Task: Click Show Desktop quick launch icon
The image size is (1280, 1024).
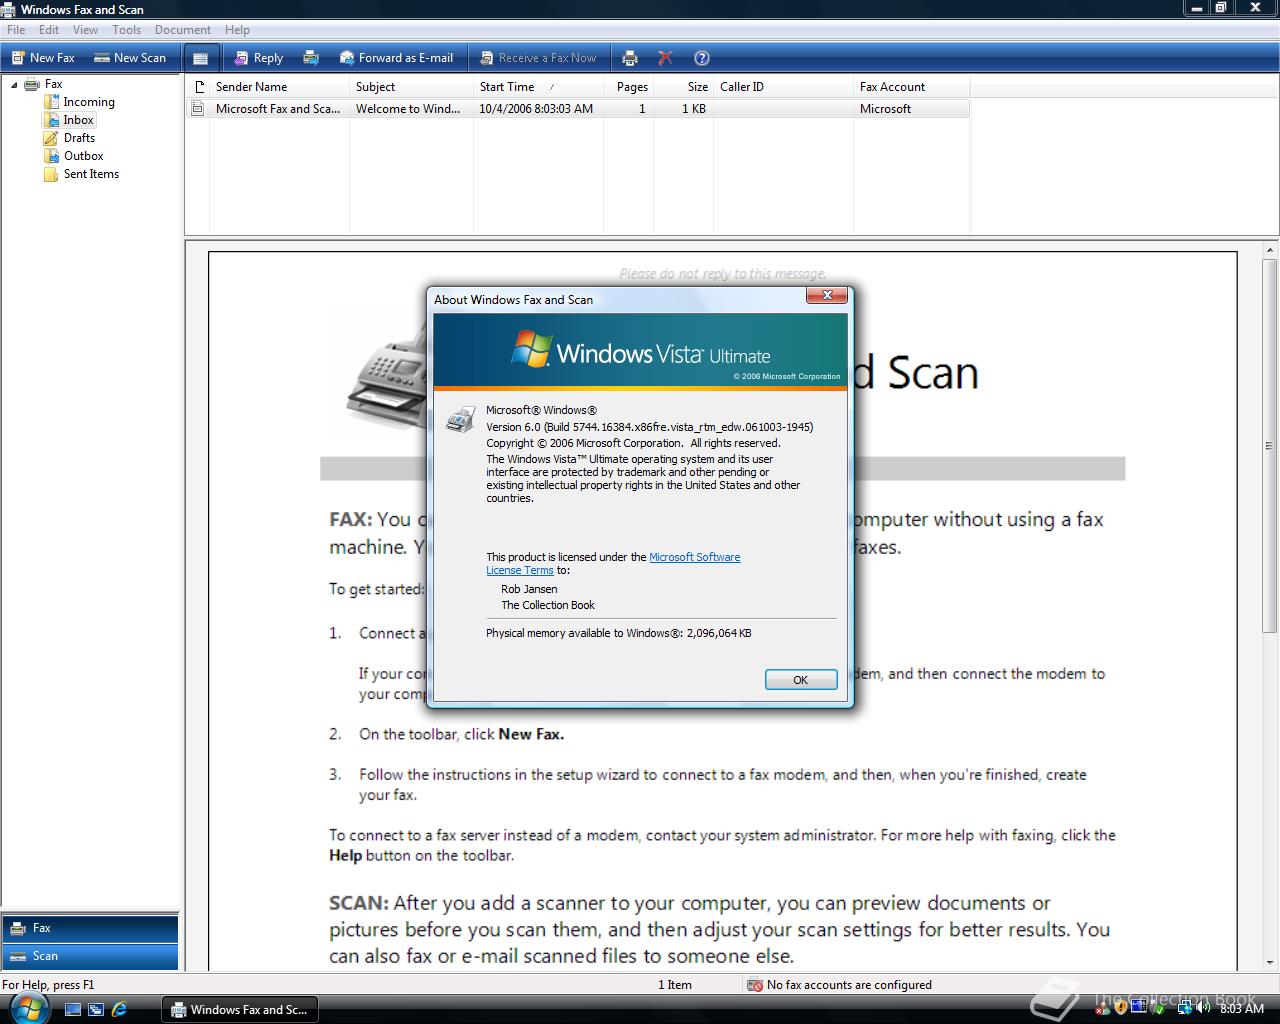Action: coord(73,1010)
